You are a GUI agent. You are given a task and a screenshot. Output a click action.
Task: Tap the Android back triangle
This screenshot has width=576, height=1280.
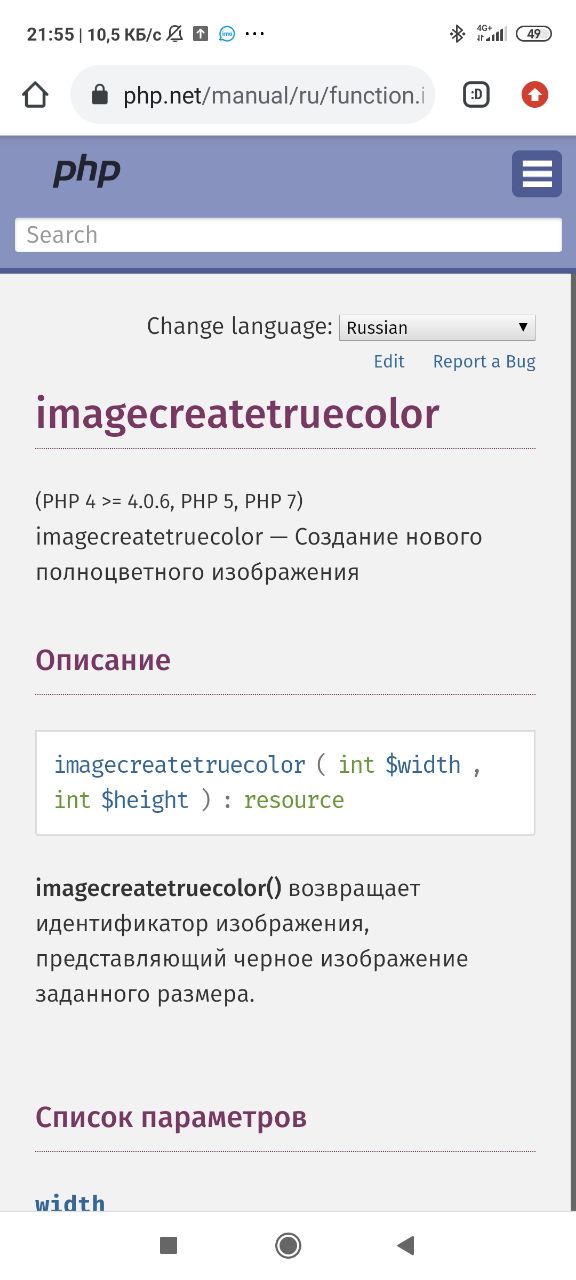click(x=405, y=1245)
